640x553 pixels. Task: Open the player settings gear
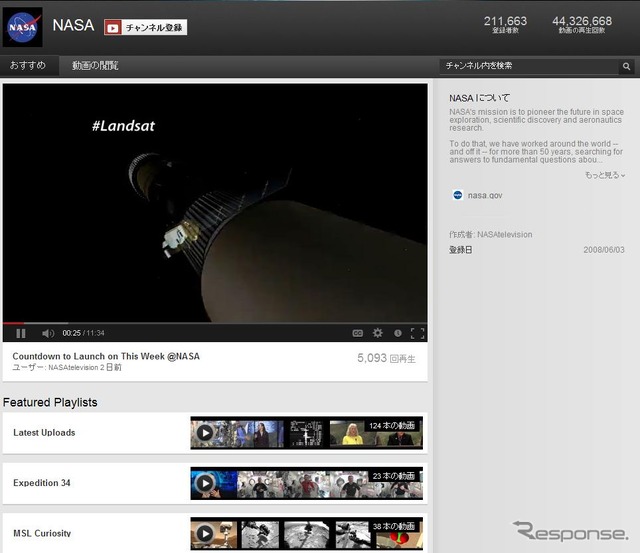coord(378,333)
